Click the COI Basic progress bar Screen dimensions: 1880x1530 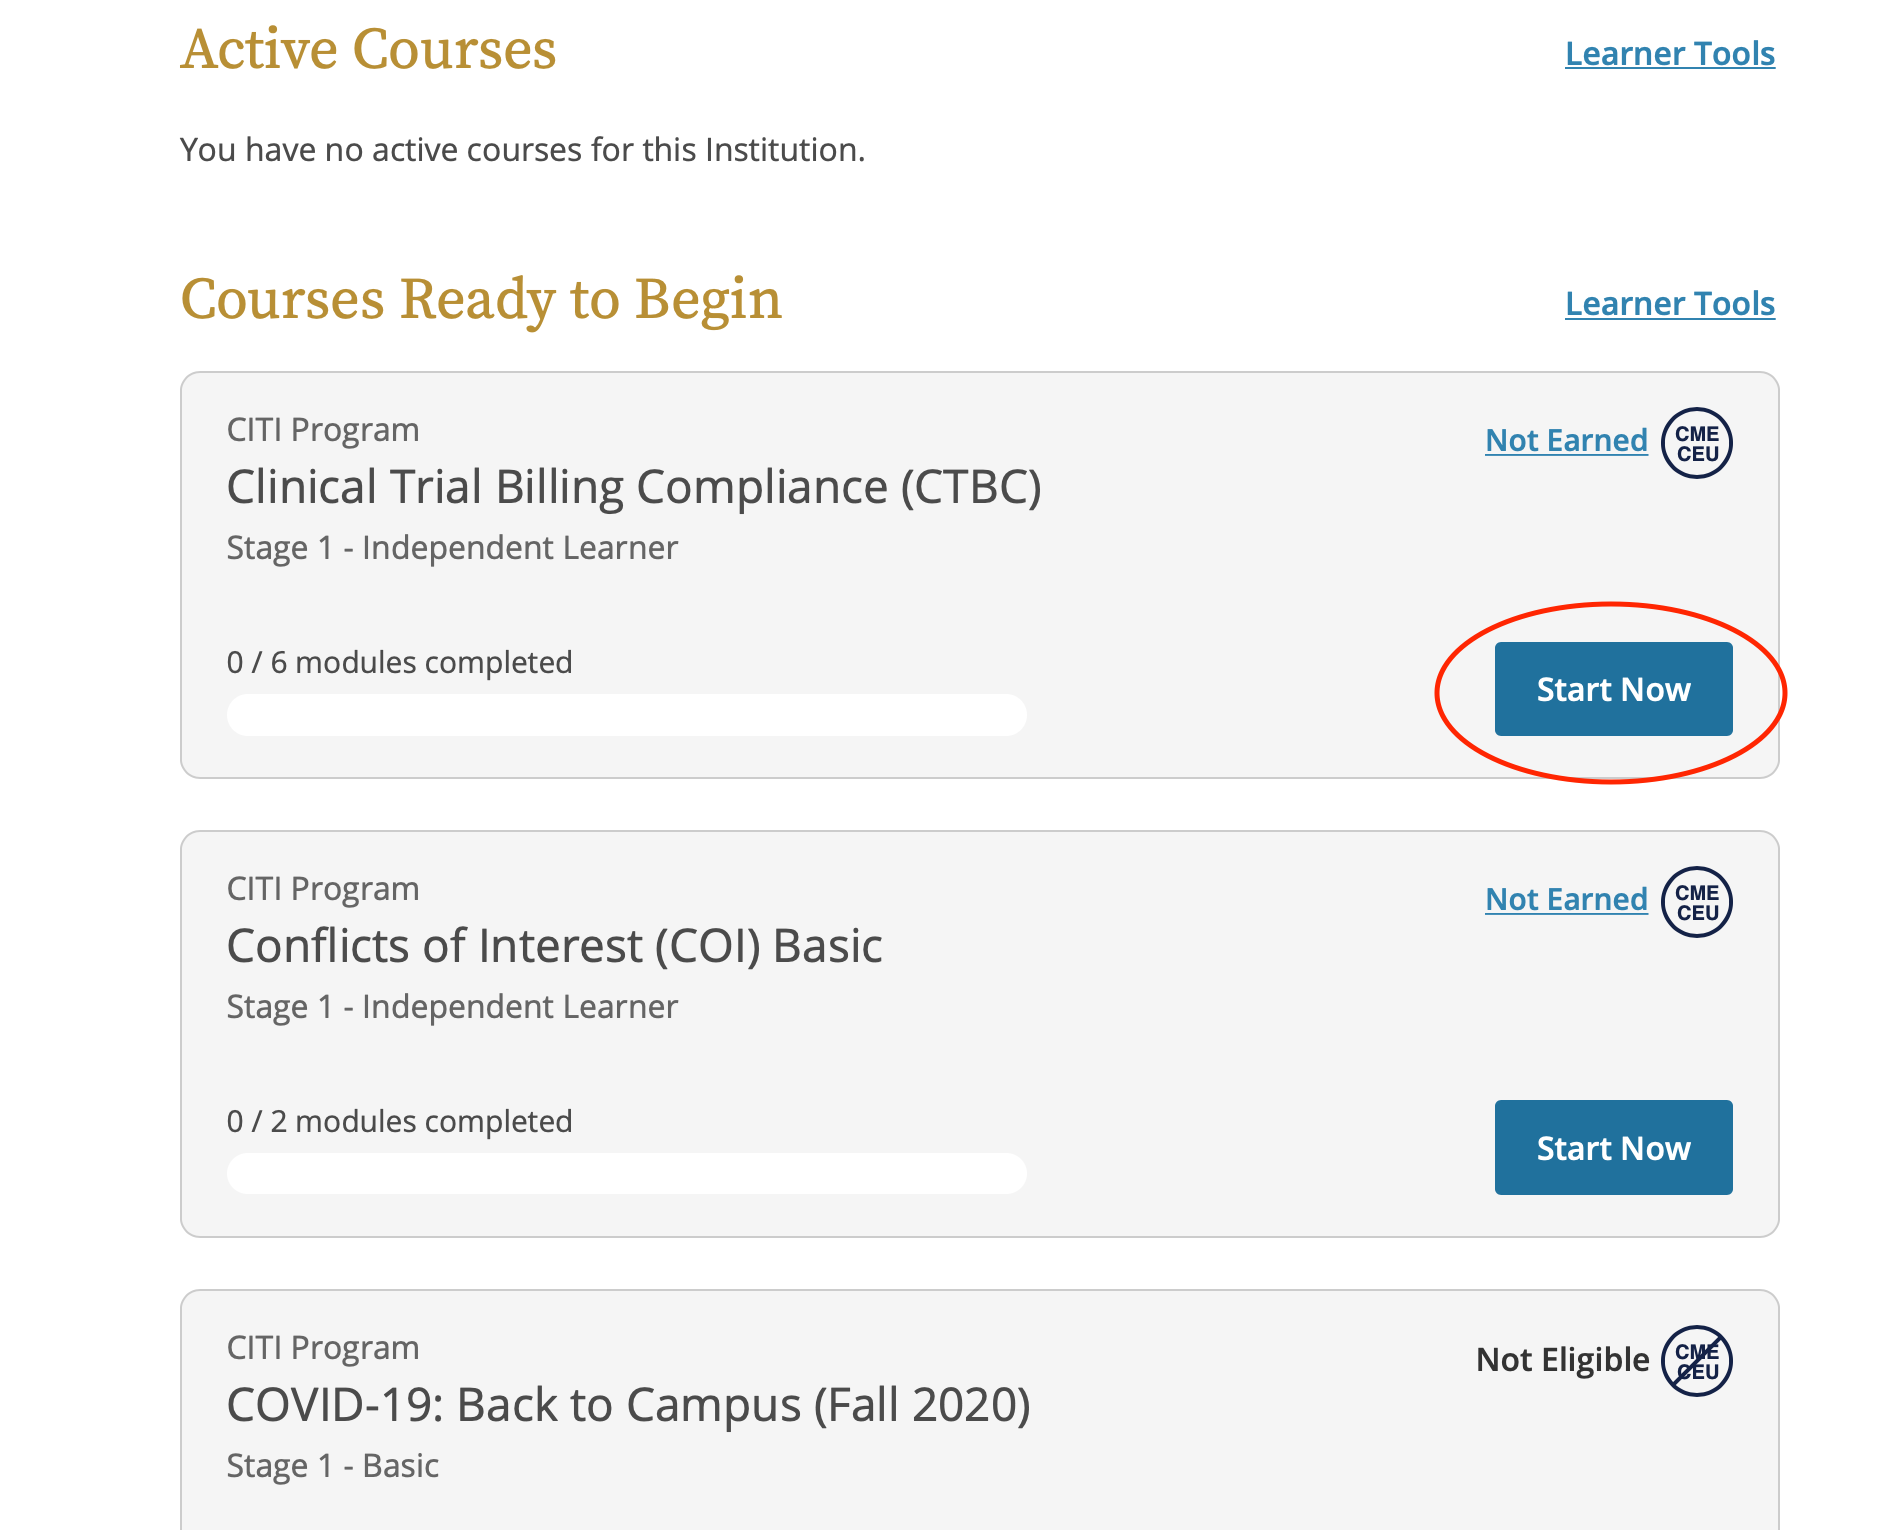click(626, 1172)
